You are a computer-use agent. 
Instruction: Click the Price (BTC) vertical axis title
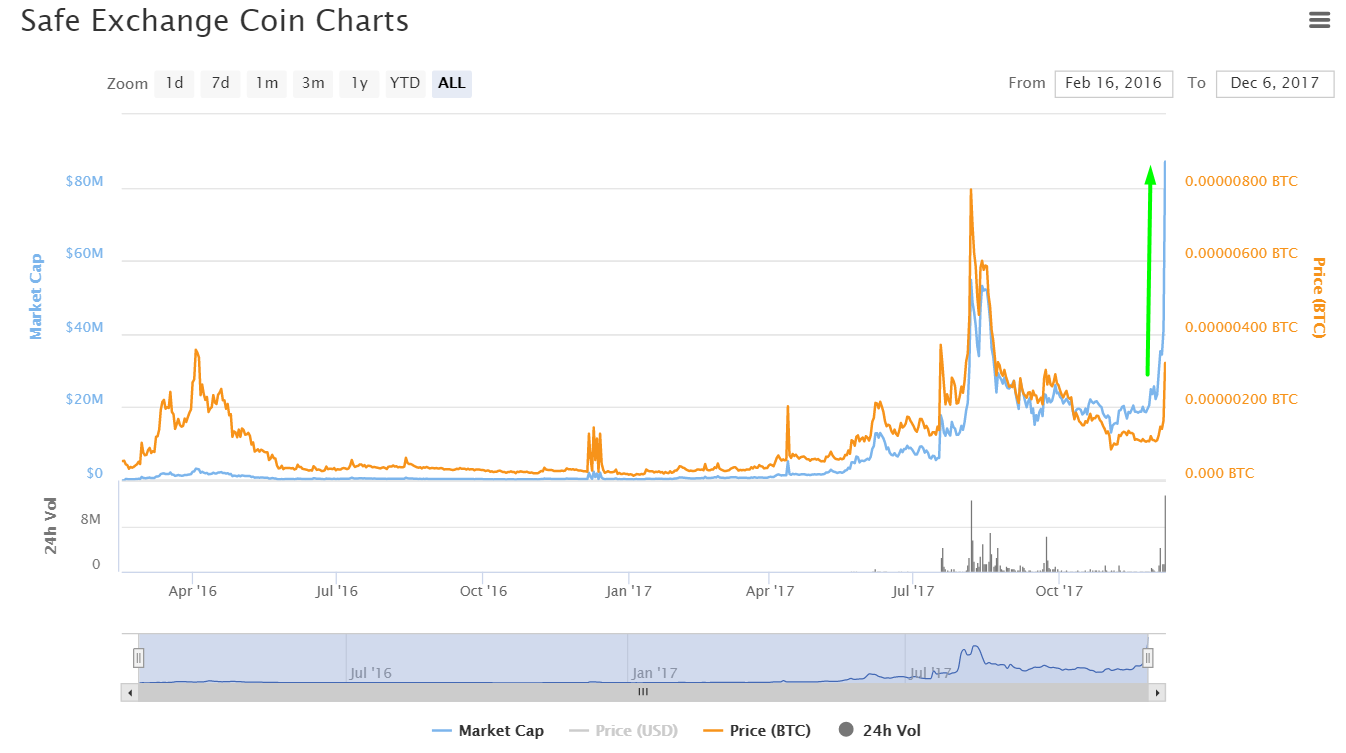point(1318,297)
